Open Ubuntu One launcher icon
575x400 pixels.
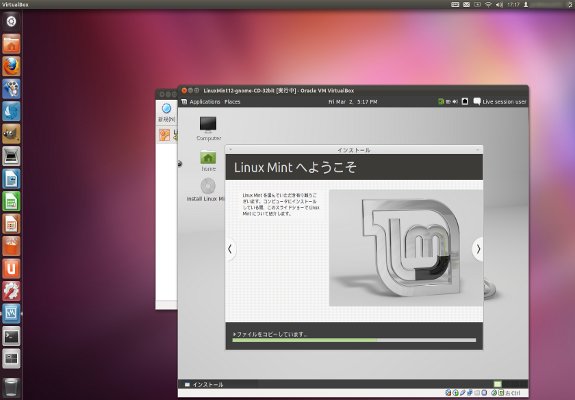pyautogui.click(x=11, y=269)
